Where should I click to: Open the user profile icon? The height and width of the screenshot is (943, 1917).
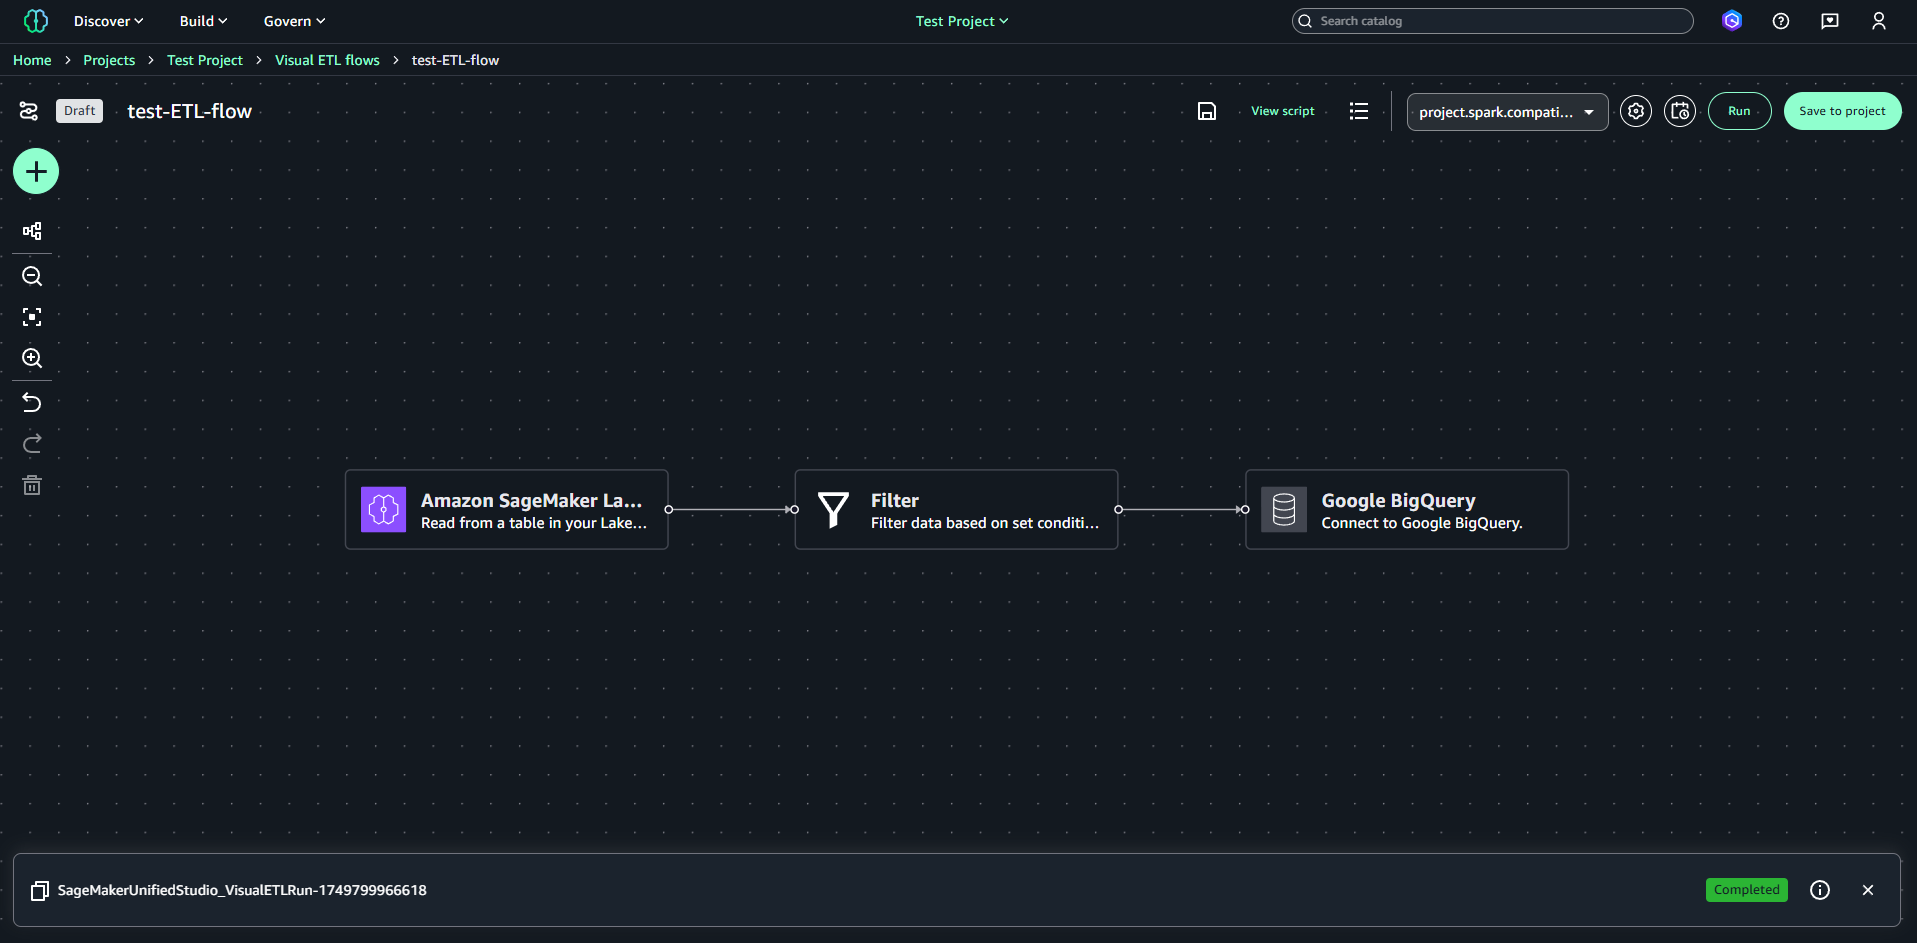1879,21
